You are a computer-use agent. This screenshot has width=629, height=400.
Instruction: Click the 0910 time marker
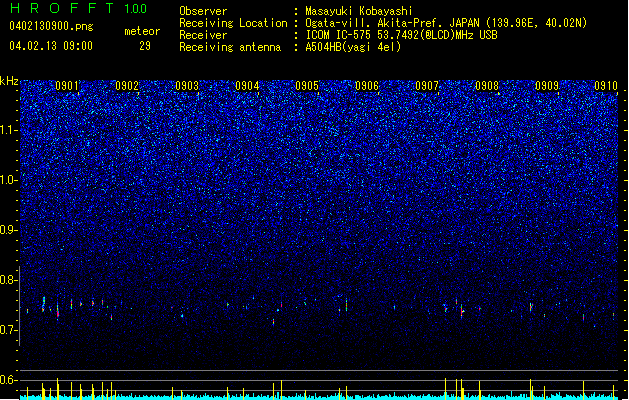(606, 86)
